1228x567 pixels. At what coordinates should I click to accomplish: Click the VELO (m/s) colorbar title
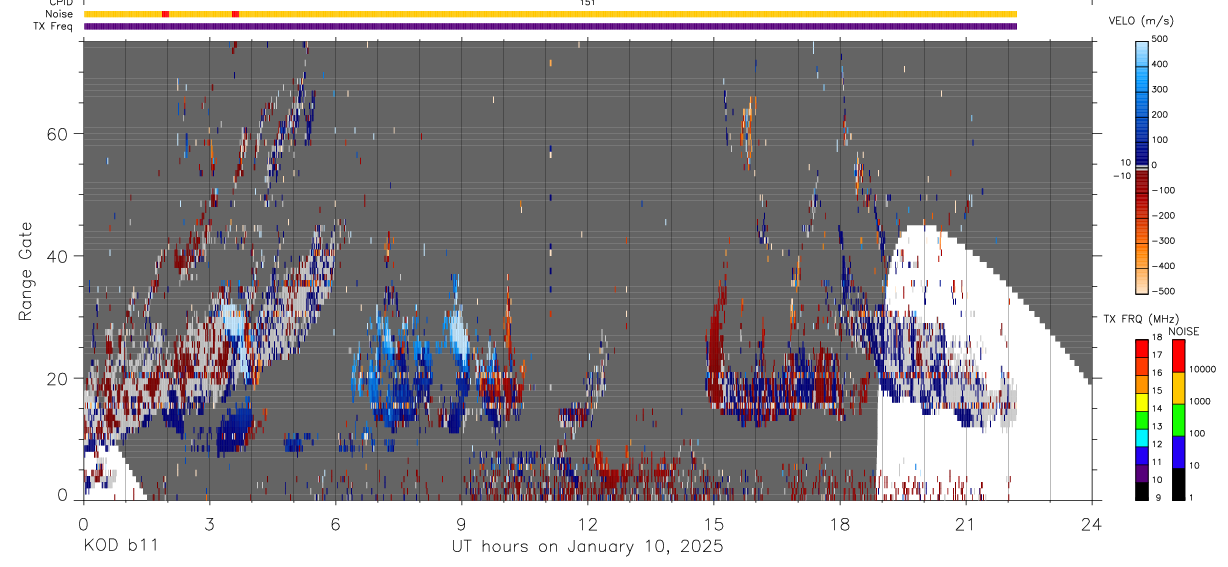click(1141, 20)
